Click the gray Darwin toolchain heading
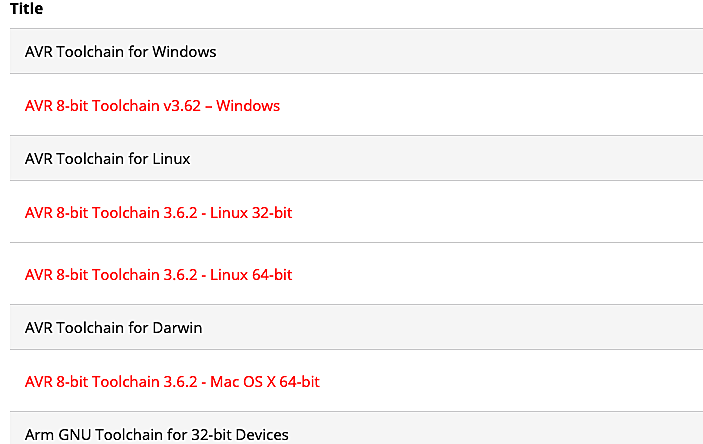 (113, 328)
